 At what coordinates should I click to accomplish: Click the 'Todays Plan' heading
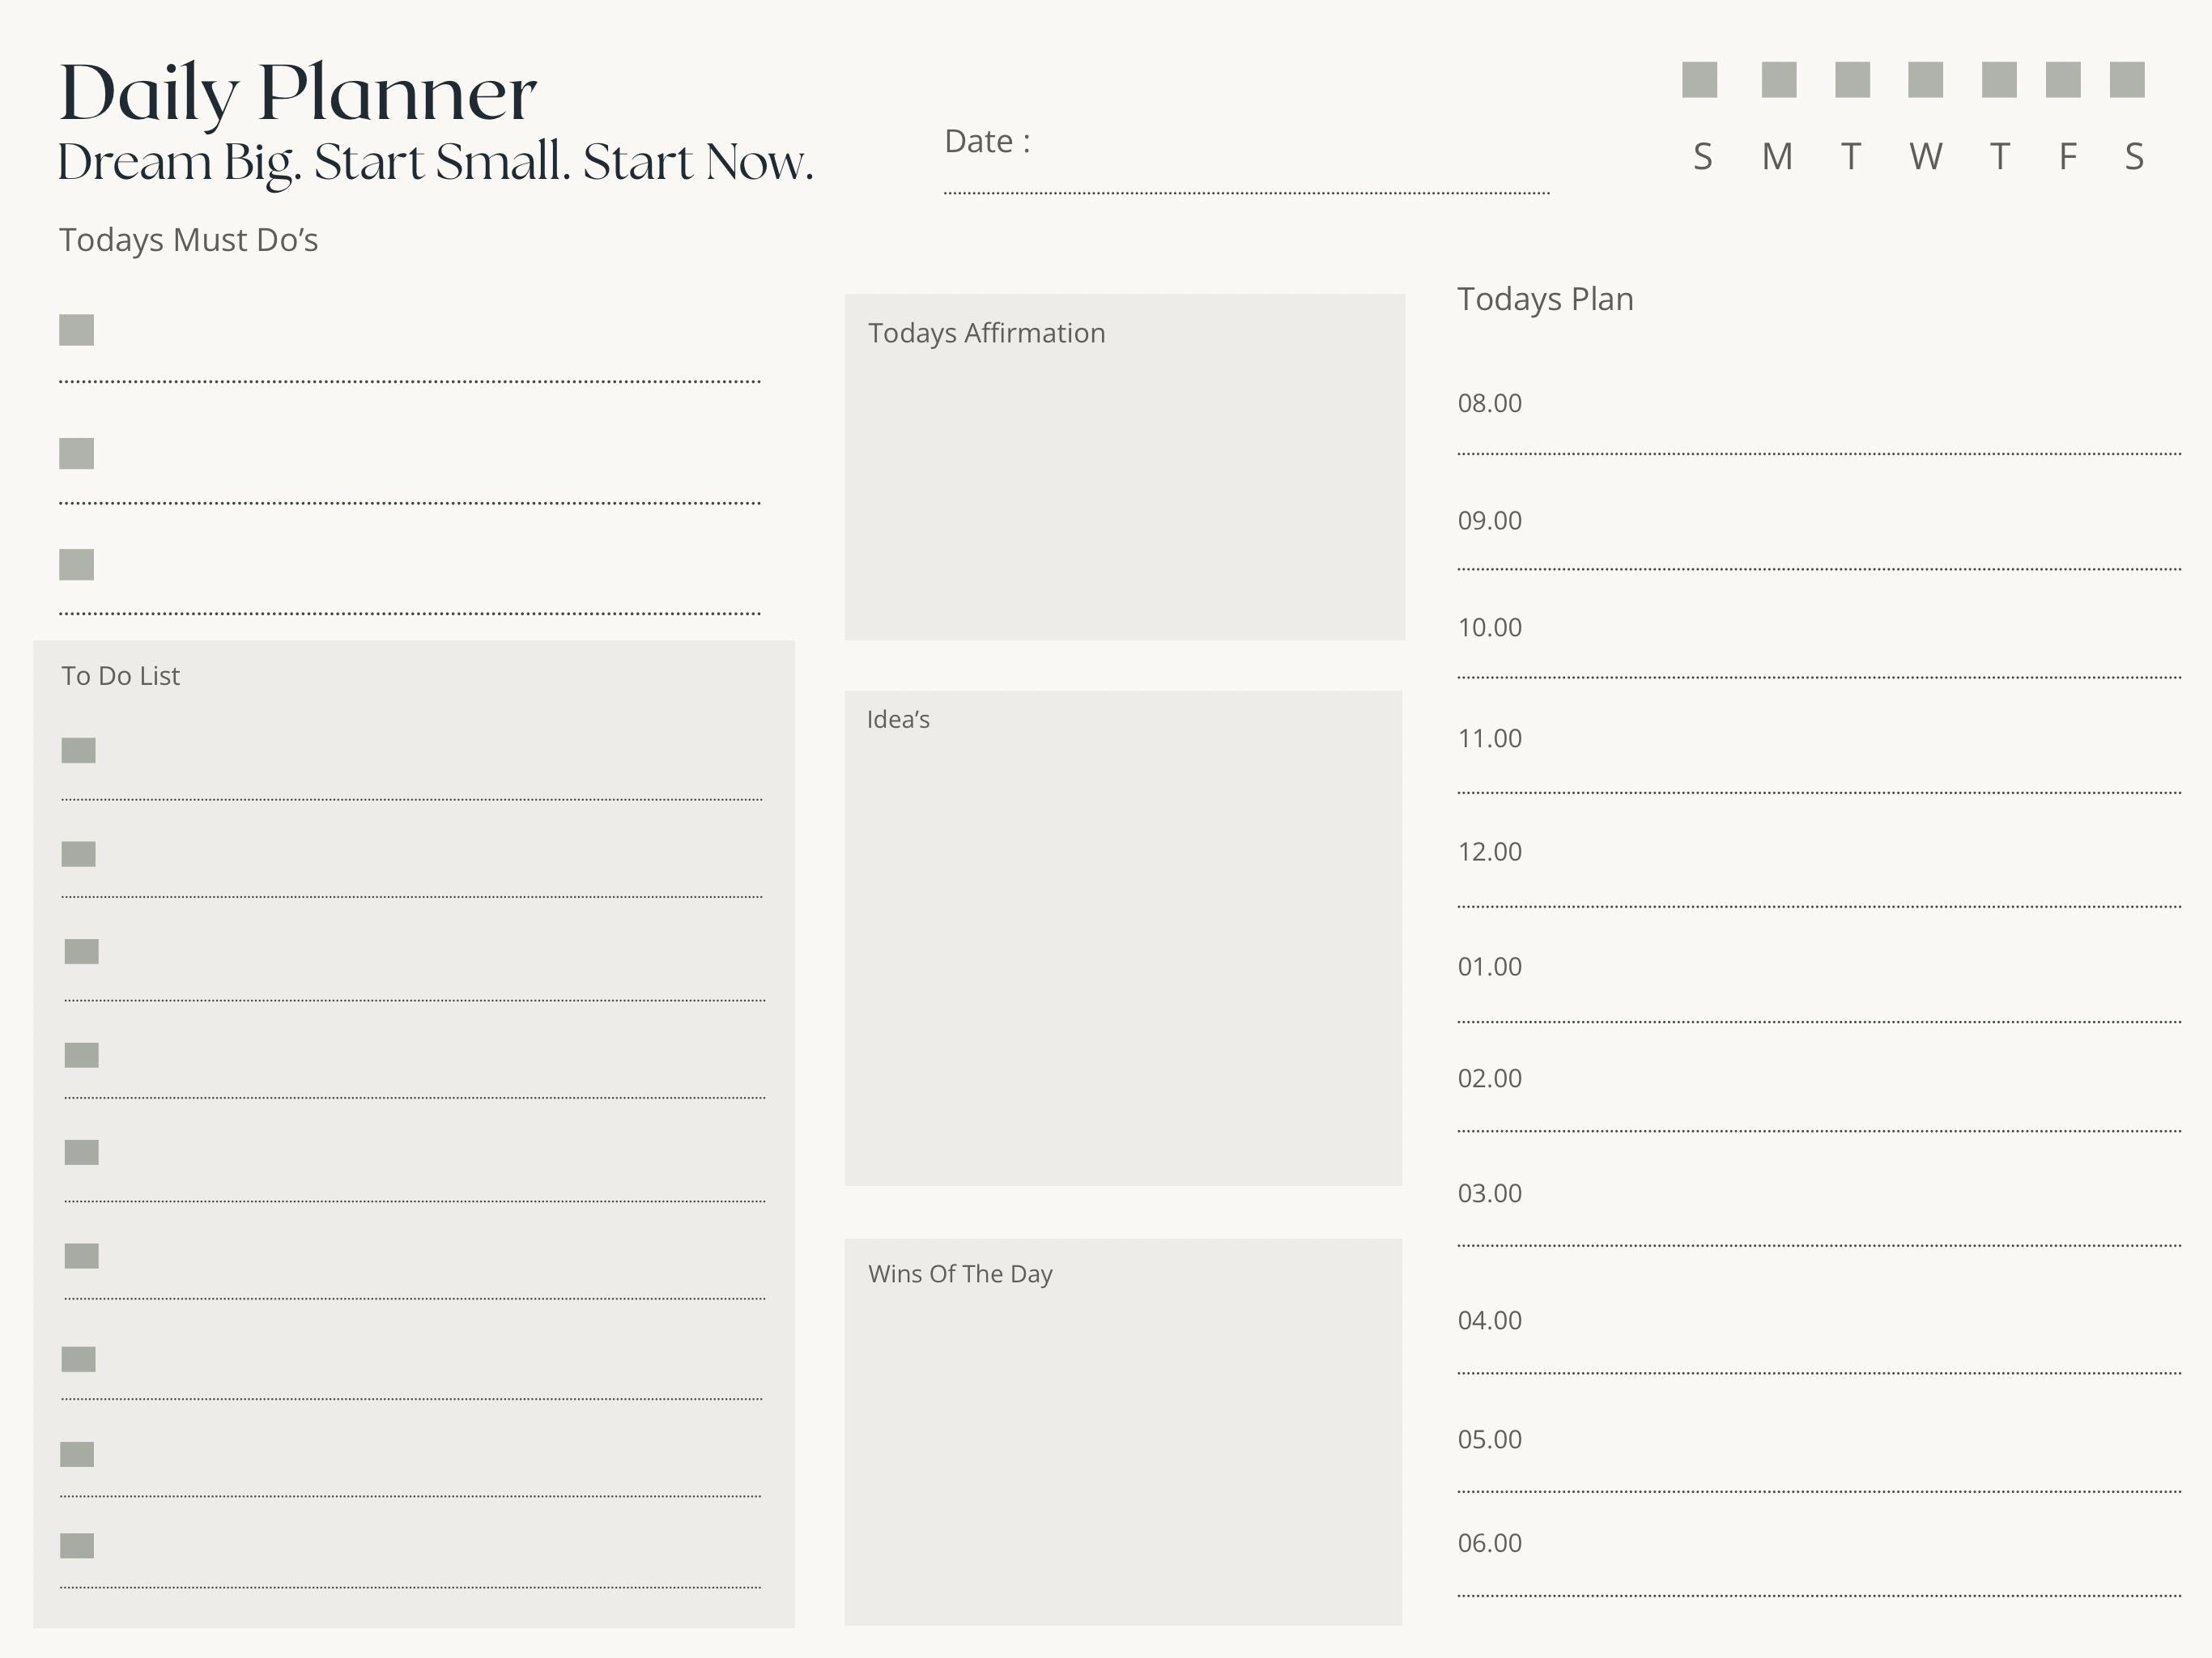click(x=1545, y=299)
